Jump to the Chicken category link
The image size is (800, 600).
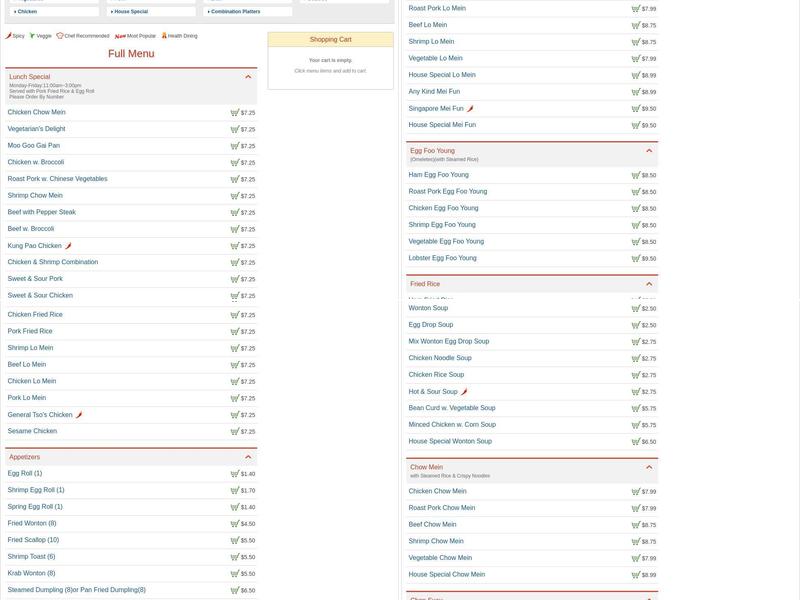click(27, 12)
